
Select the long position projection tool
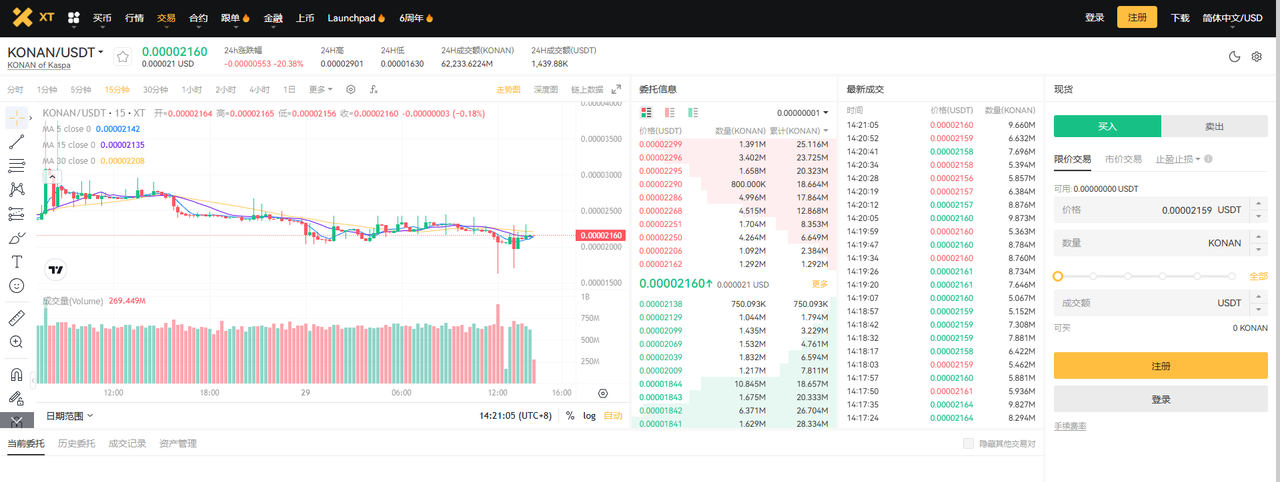(16, 213)
